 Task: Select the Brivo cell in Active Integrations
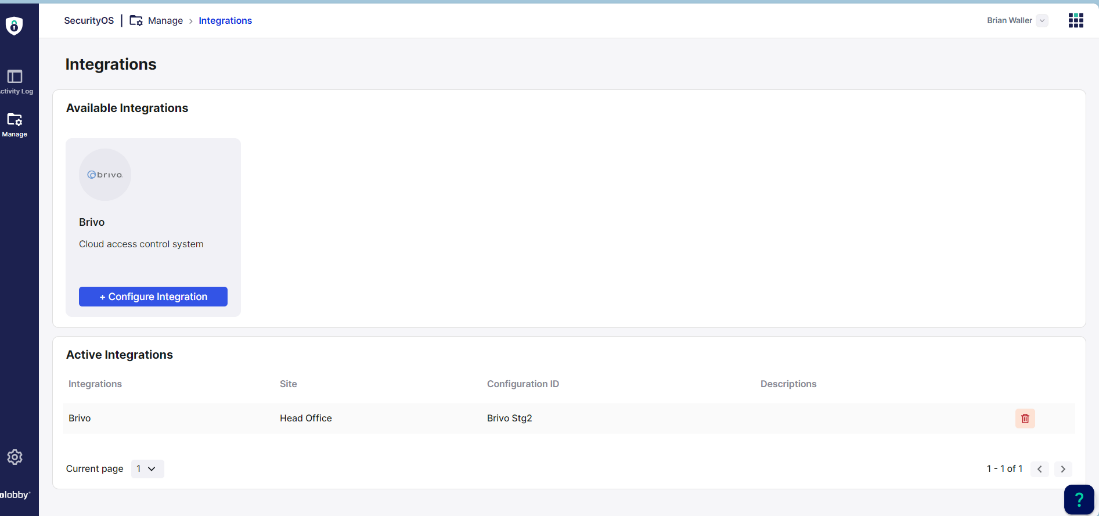tap(80, 419)
